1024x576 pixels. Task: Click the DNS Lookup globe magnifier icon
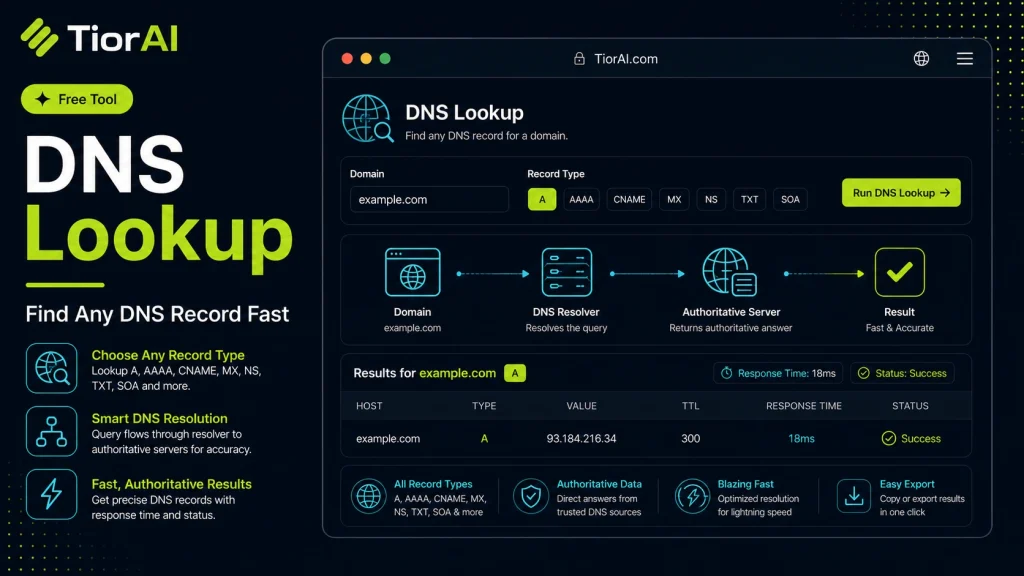(368, 119)
